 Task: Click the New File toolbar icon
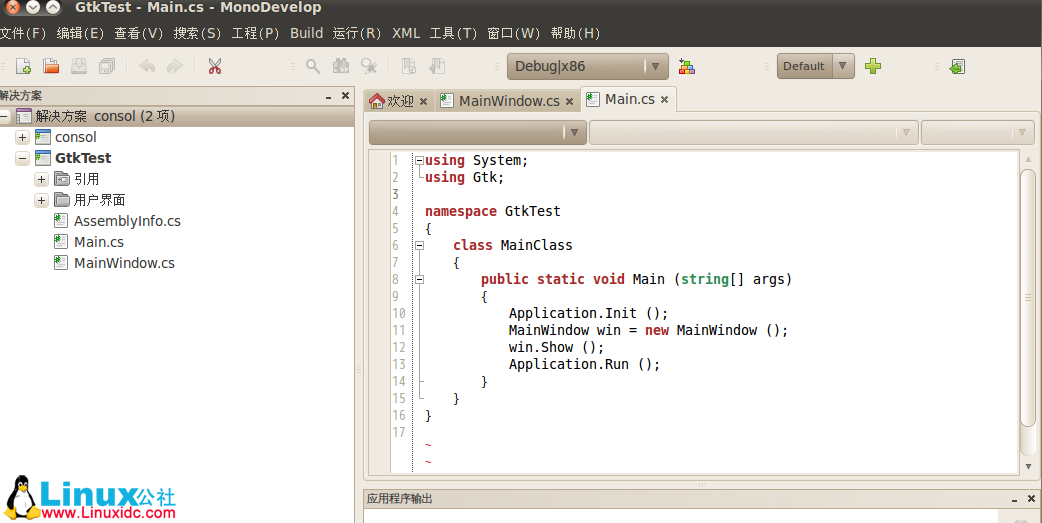(23, 67)
